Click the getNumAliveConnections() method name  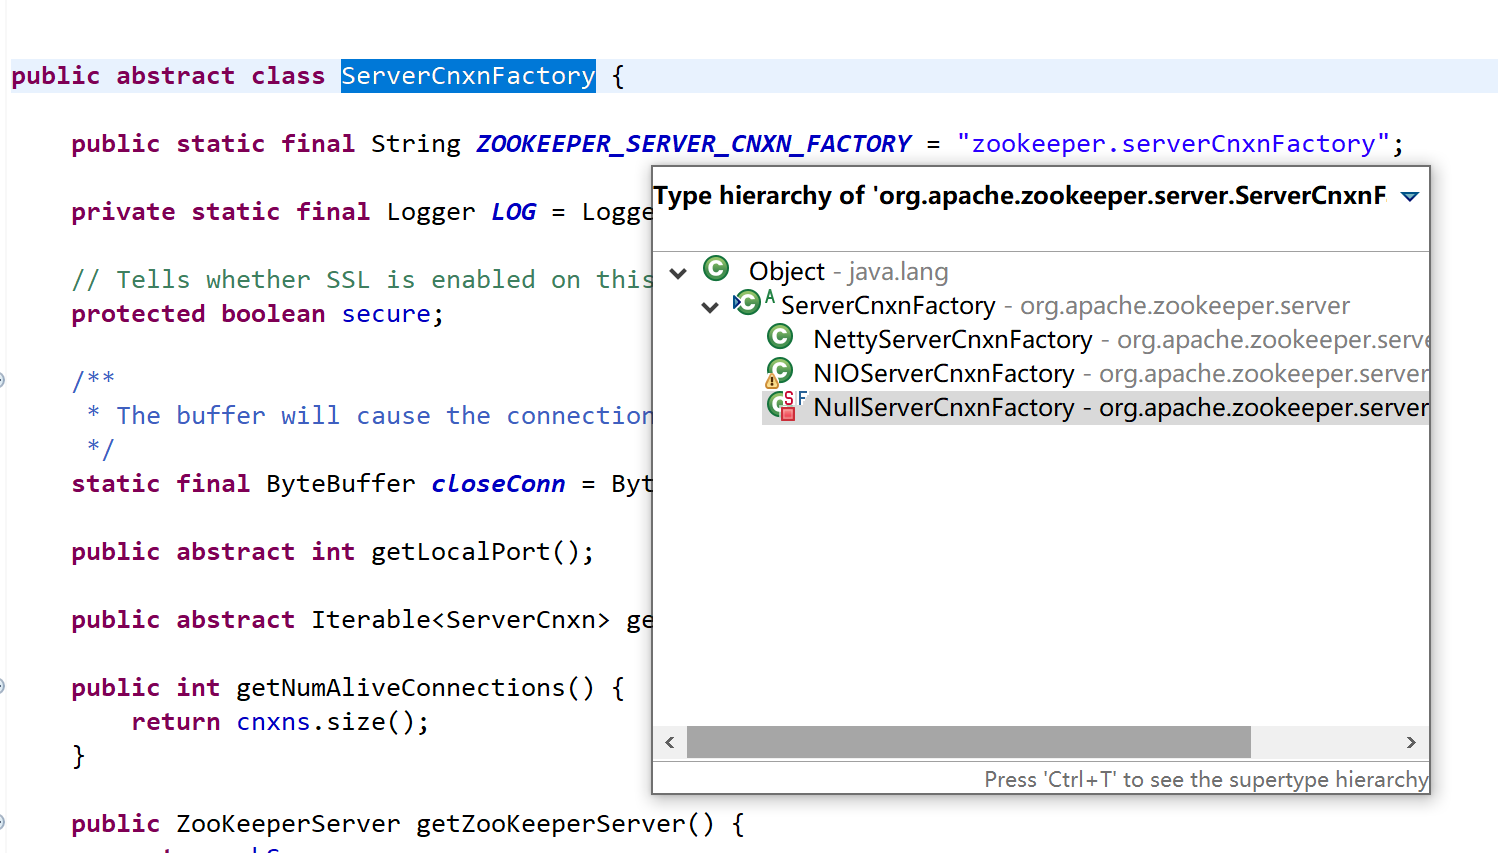coord(415,688)
